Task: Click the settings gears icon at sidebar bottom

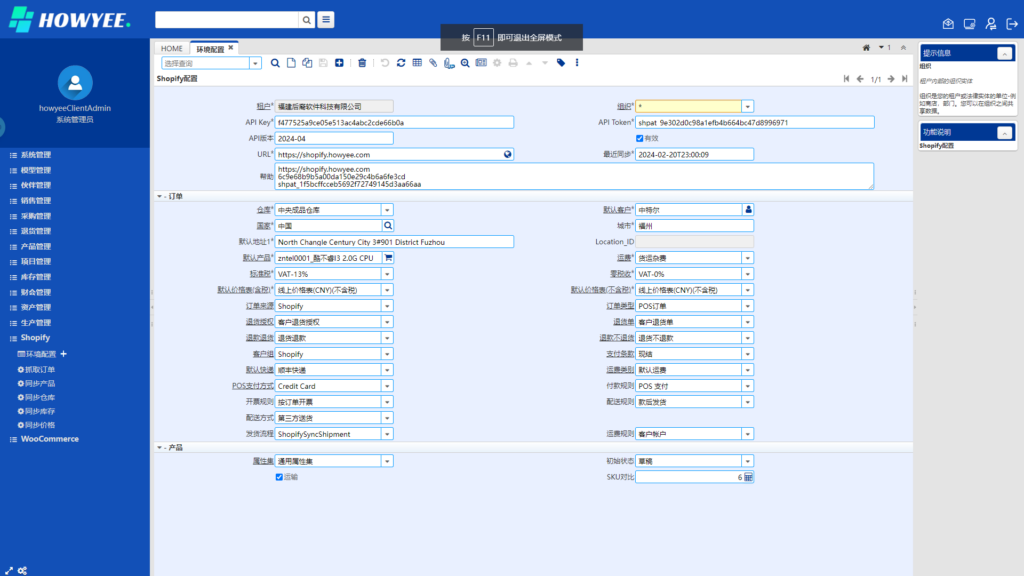Action: coord(22,571)
